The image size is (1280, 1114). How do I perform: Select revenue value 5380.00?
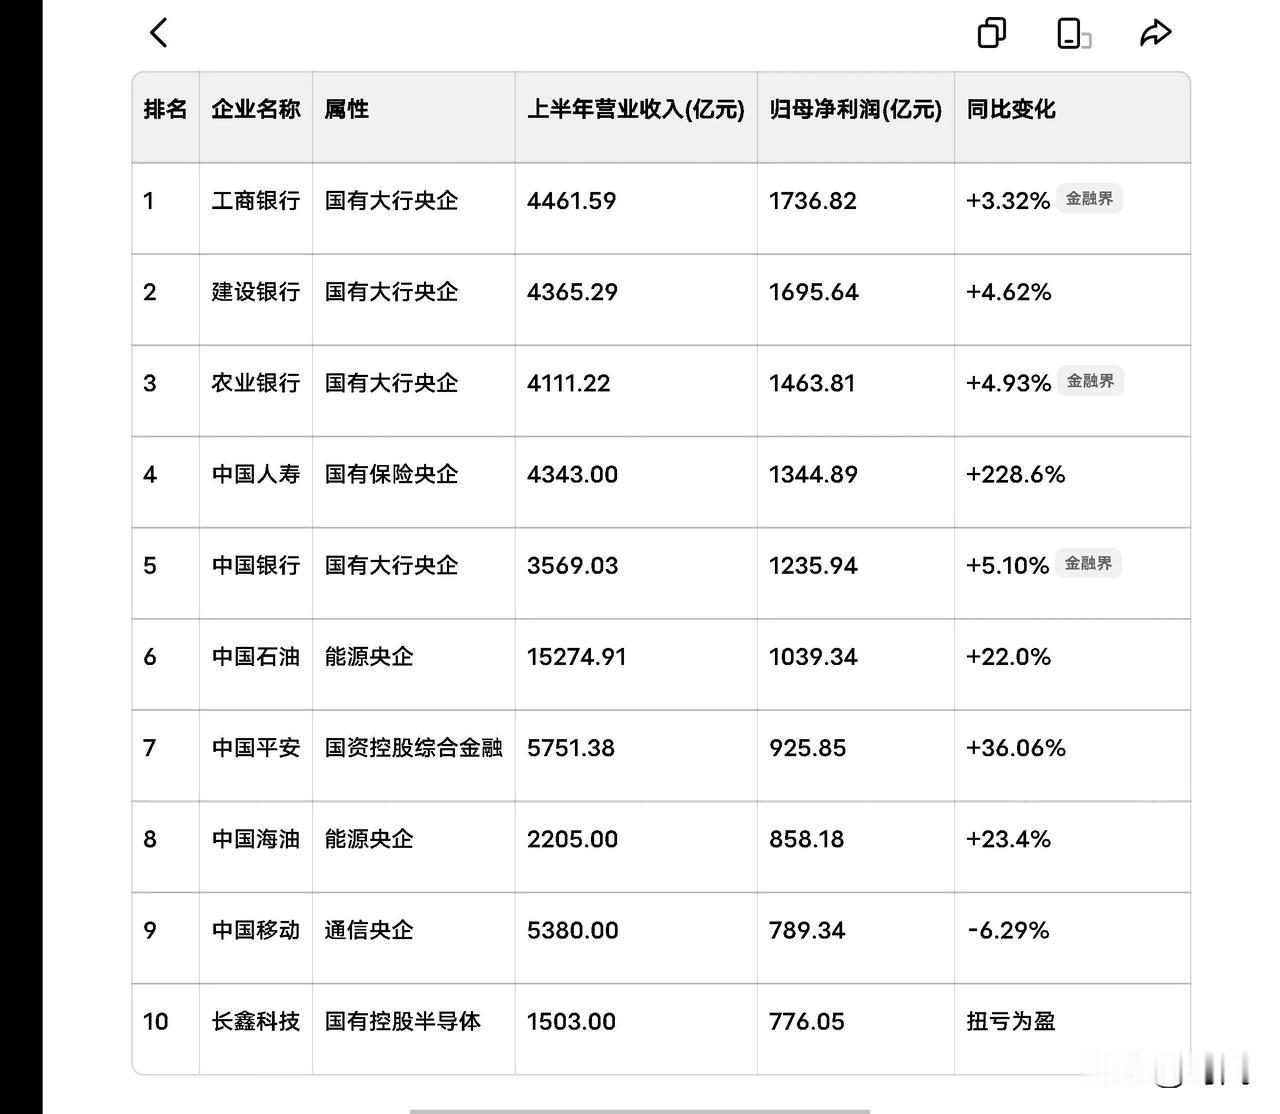tap(573, 930)
